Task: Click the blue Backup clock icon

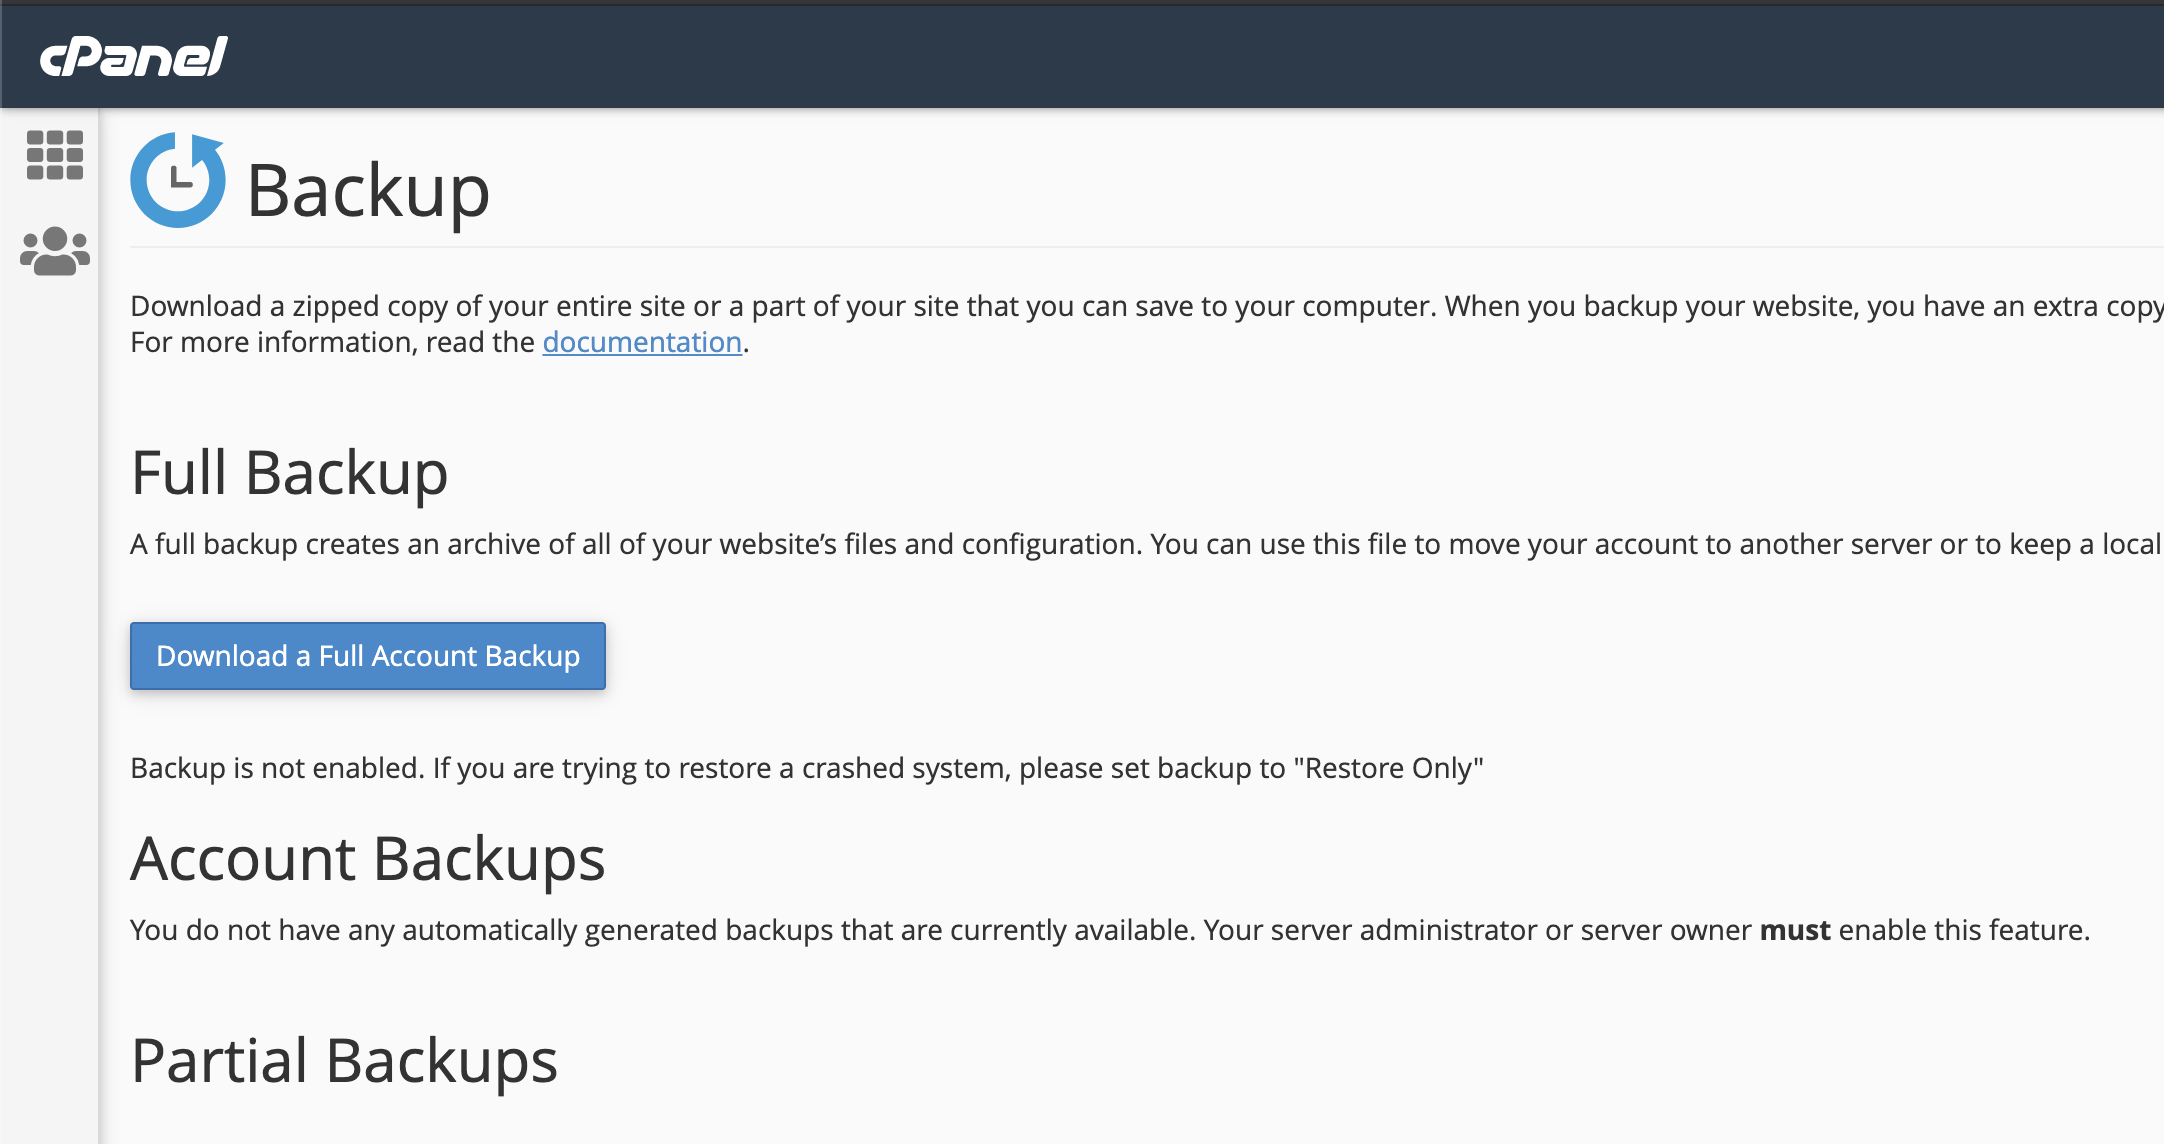Action: point(178,181)
